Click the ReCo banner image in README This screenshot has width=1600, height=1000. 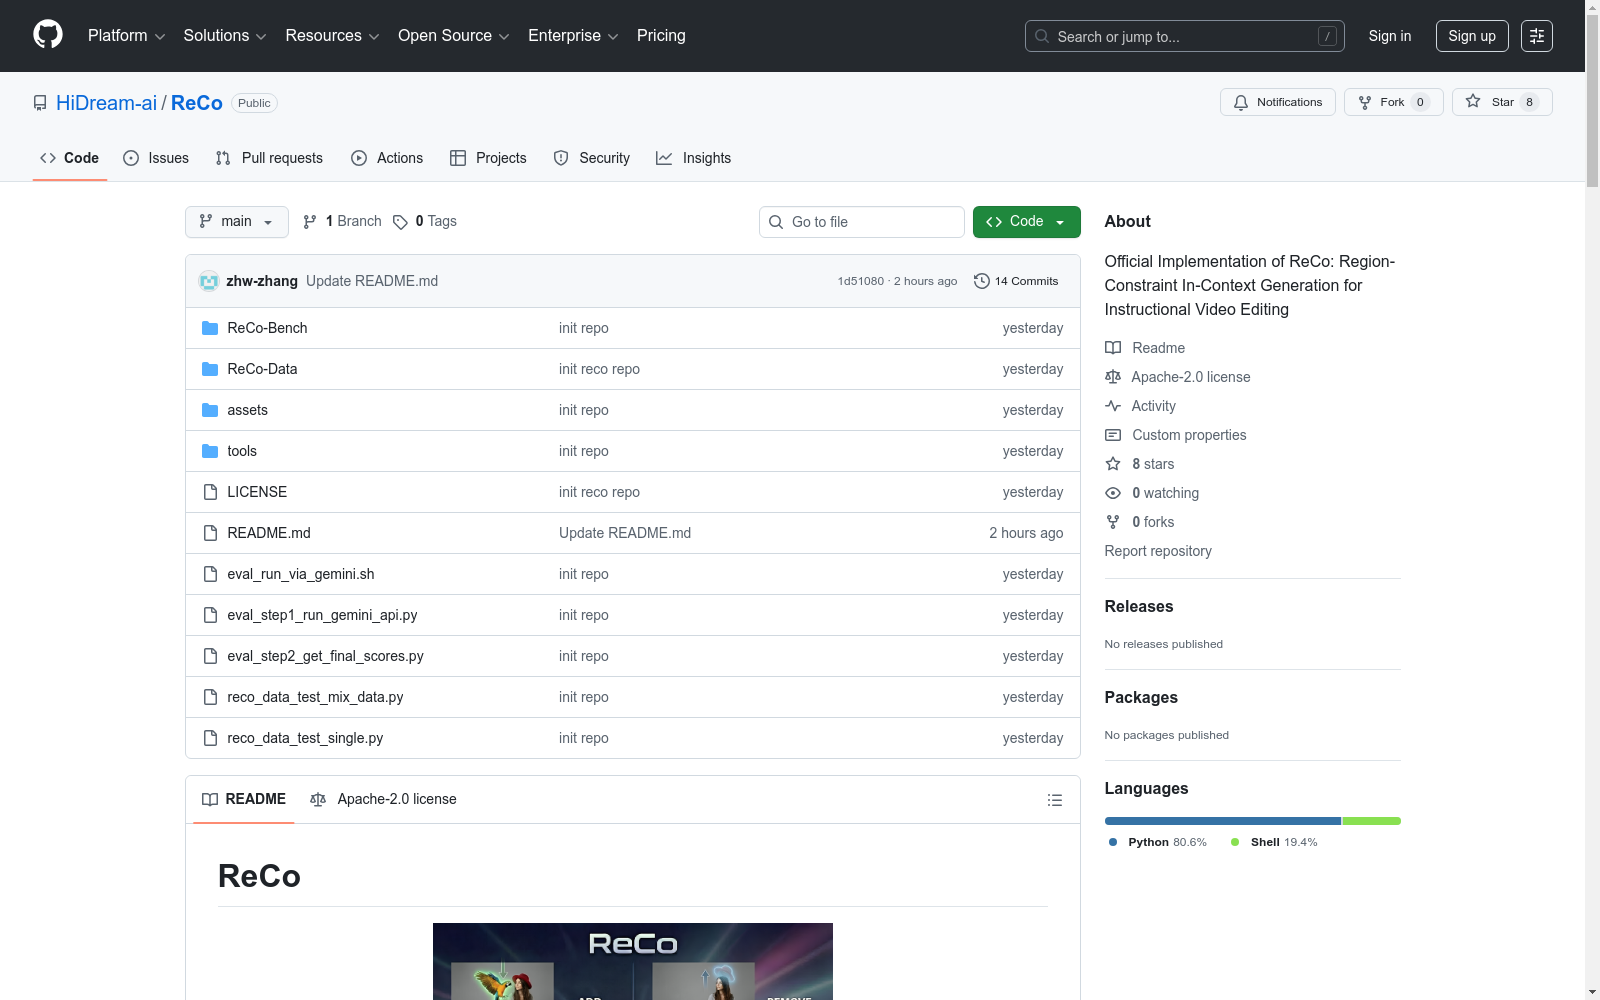pos(633,961)
